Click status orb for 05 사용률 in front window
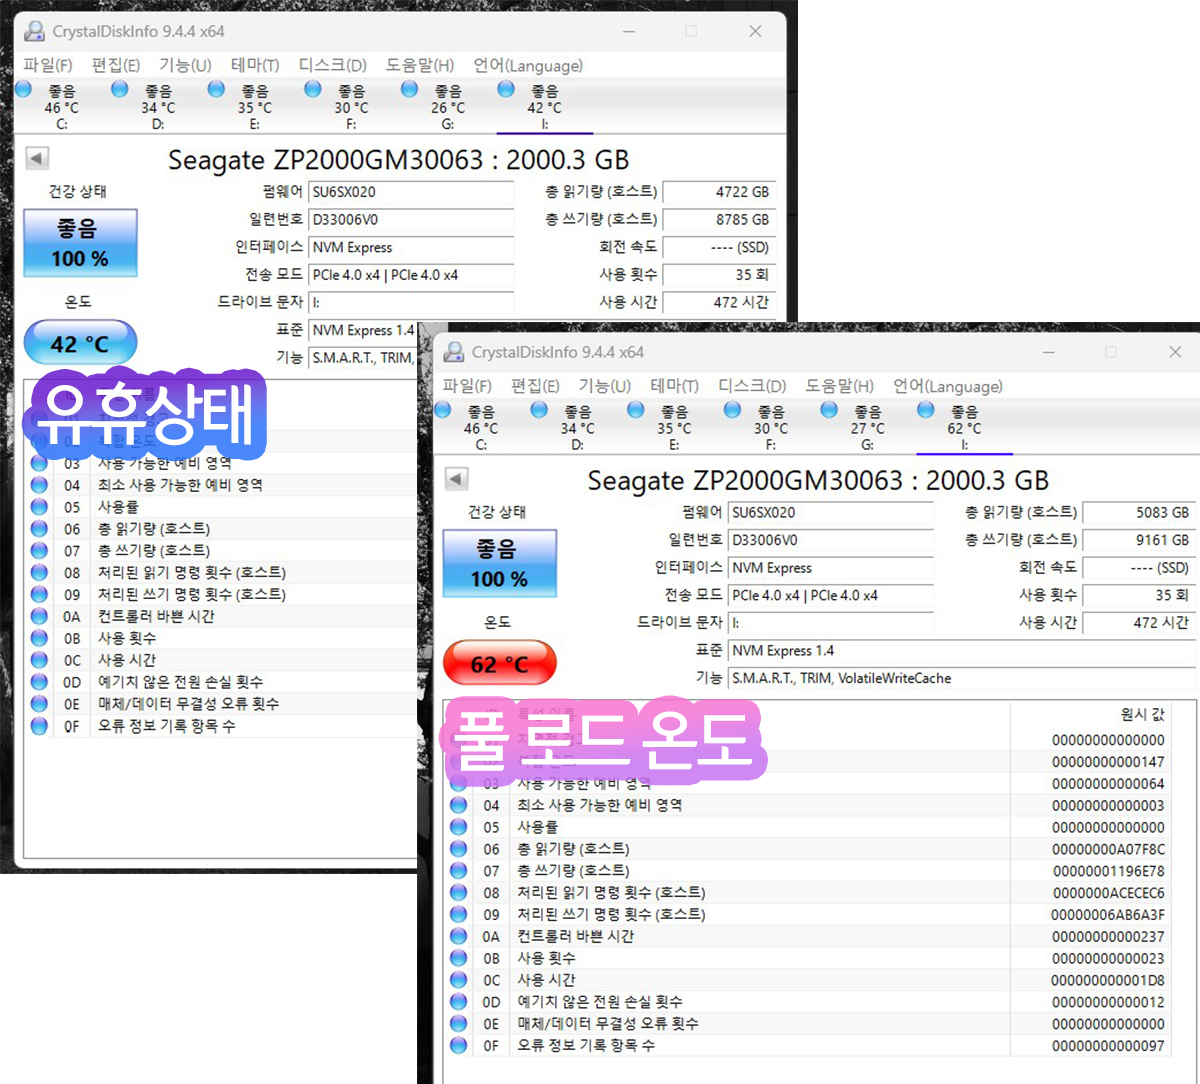 tap(458, 827)
